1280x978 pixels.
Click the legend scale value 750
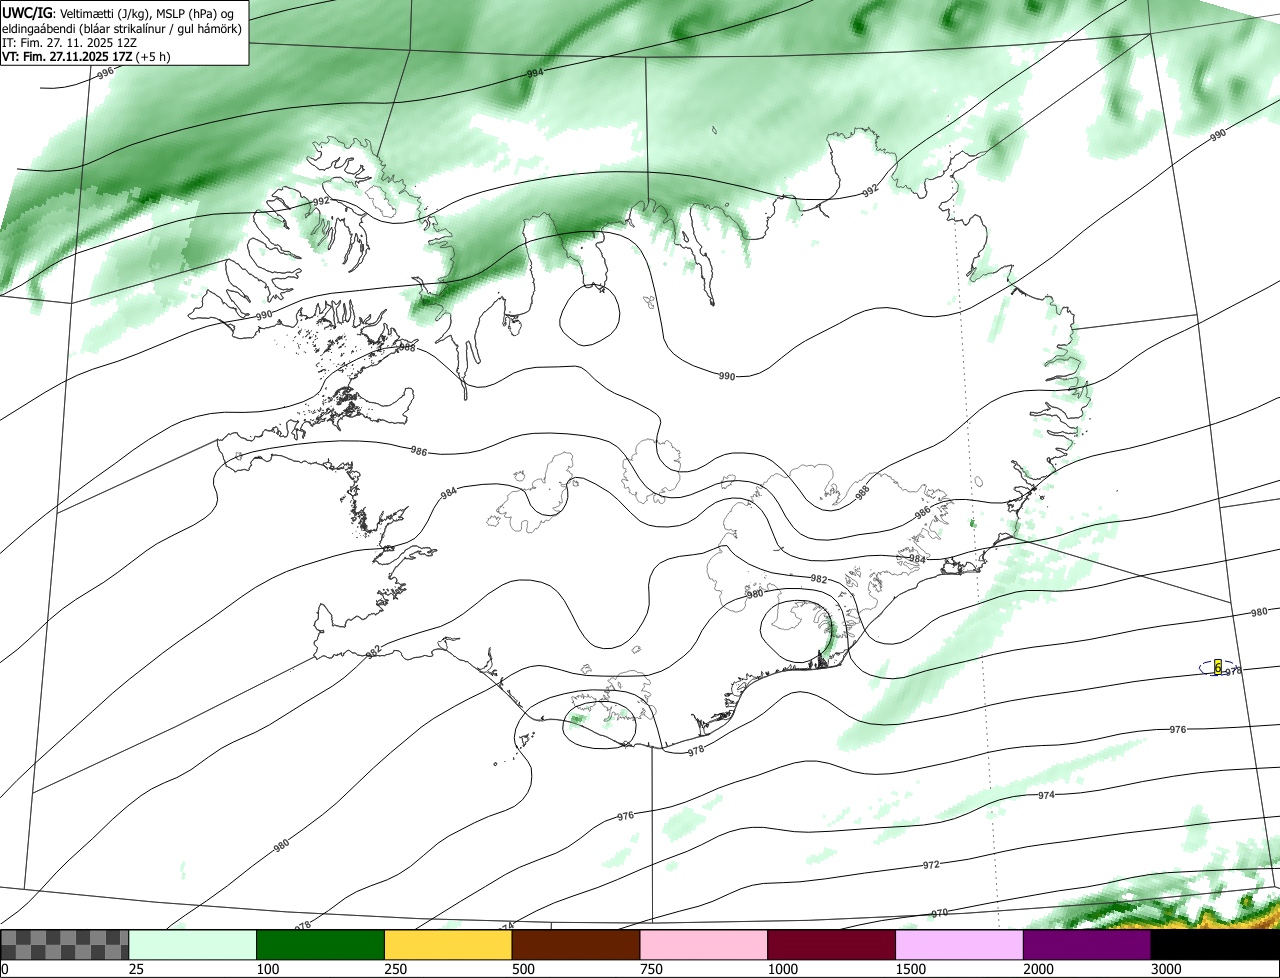pos(651,969)
